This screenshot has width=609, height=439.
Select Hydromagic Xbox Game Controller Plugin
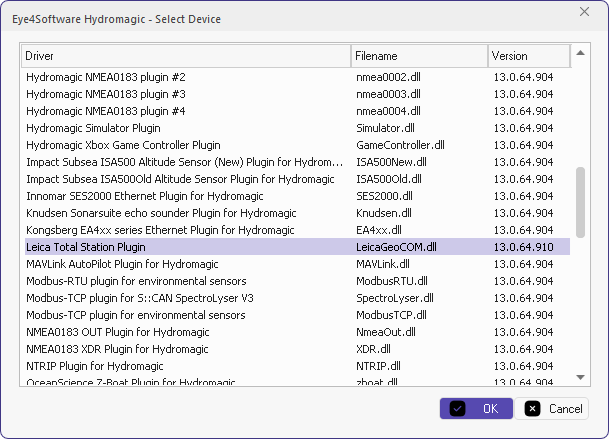click(298, 145)
